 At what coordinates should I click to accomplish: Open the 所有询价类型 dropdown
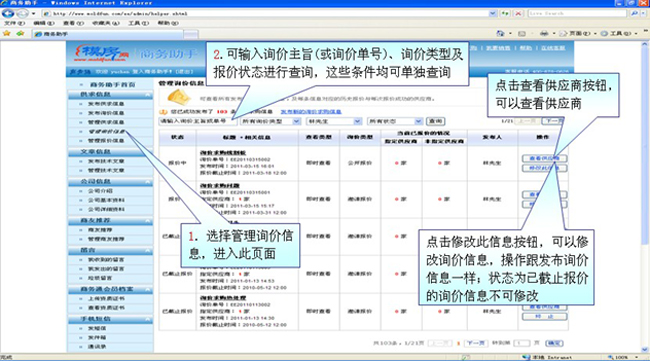coord(271,121)
